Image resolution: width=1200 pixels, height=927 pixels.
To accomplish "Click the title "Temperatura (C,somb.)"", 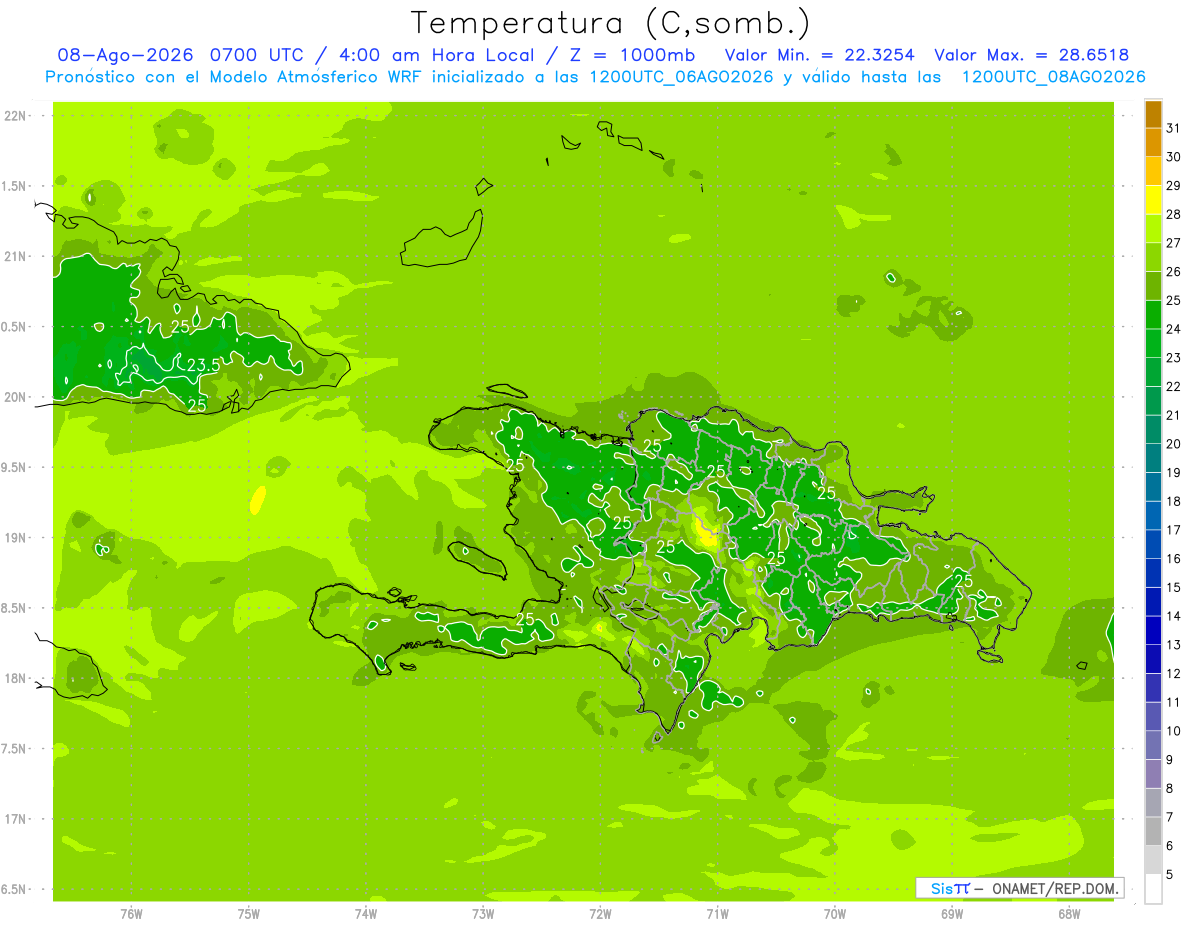I will coord(610,23).
